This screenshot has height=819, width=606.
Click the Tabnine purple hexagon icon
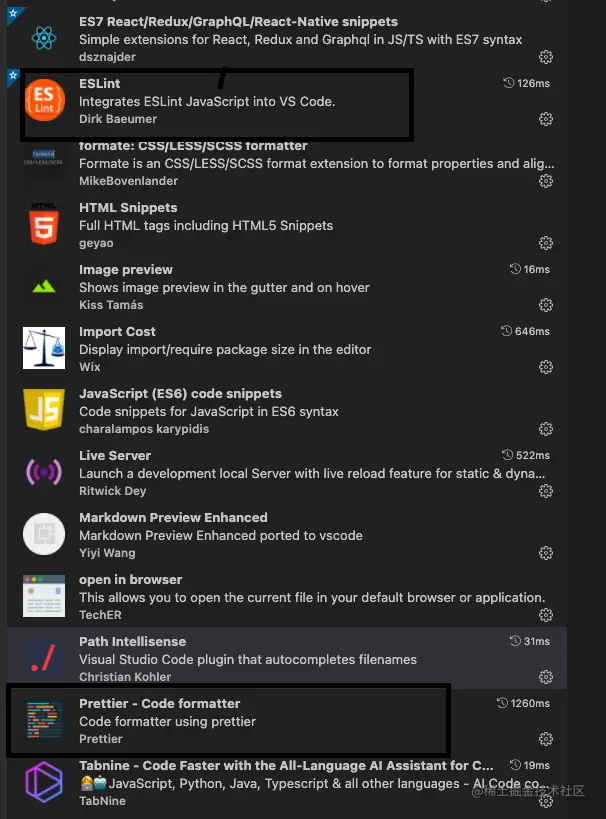coord(44,782)
